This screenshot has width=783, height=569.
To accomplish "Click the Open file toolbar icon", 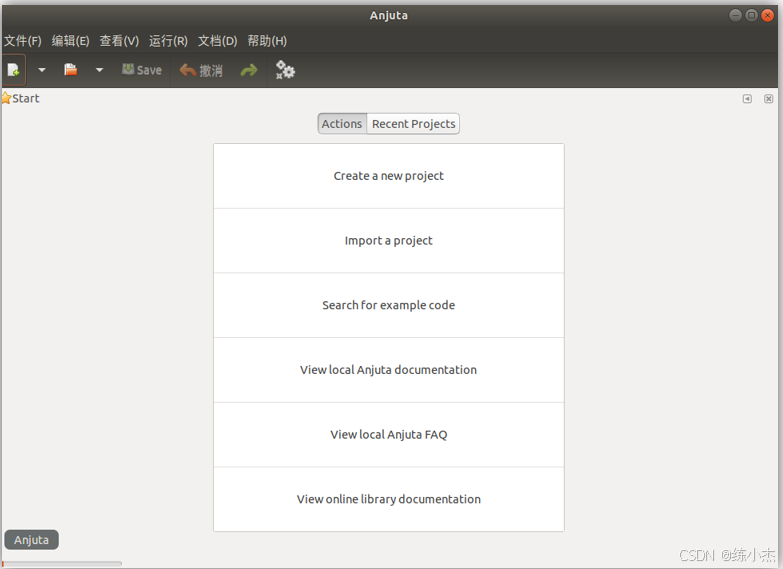I will tap(70, 70).
